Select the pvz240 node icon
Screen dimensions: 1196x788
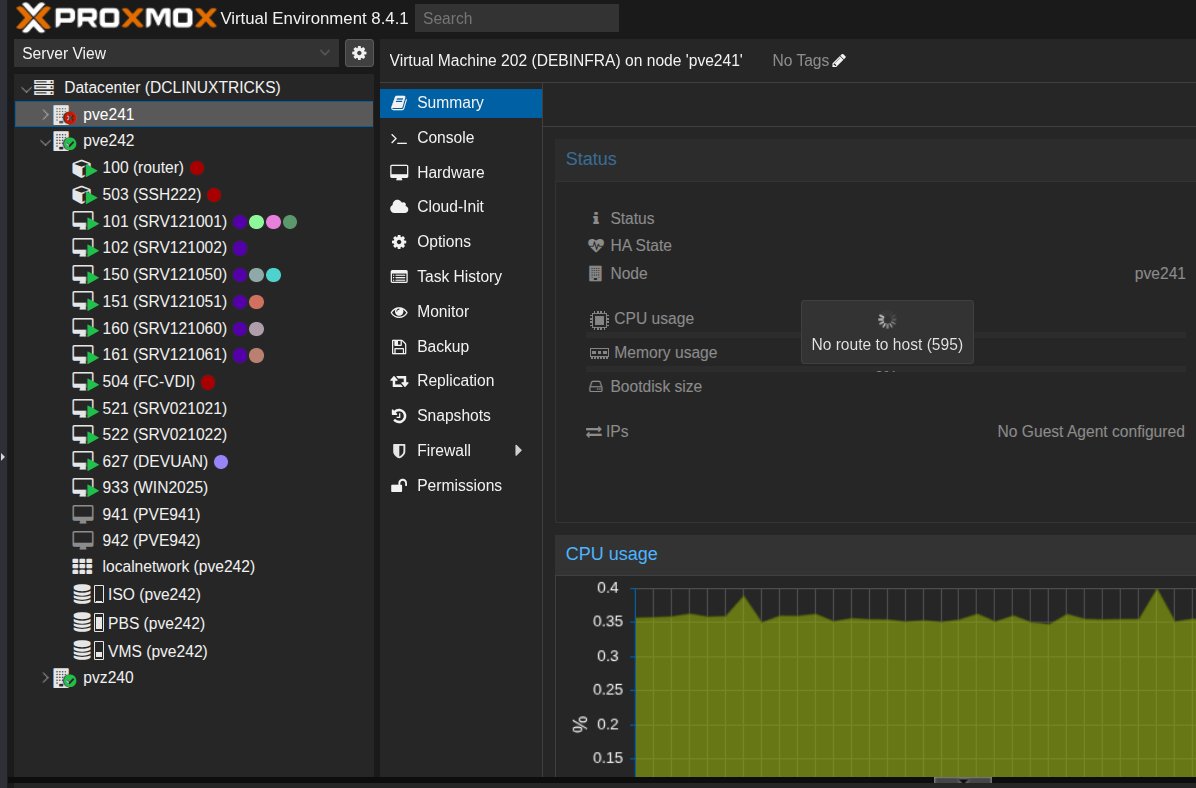65,677
